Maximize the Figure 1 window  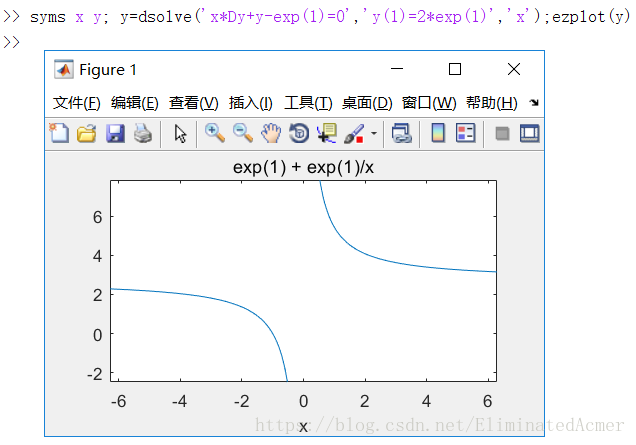click(455, 69)
